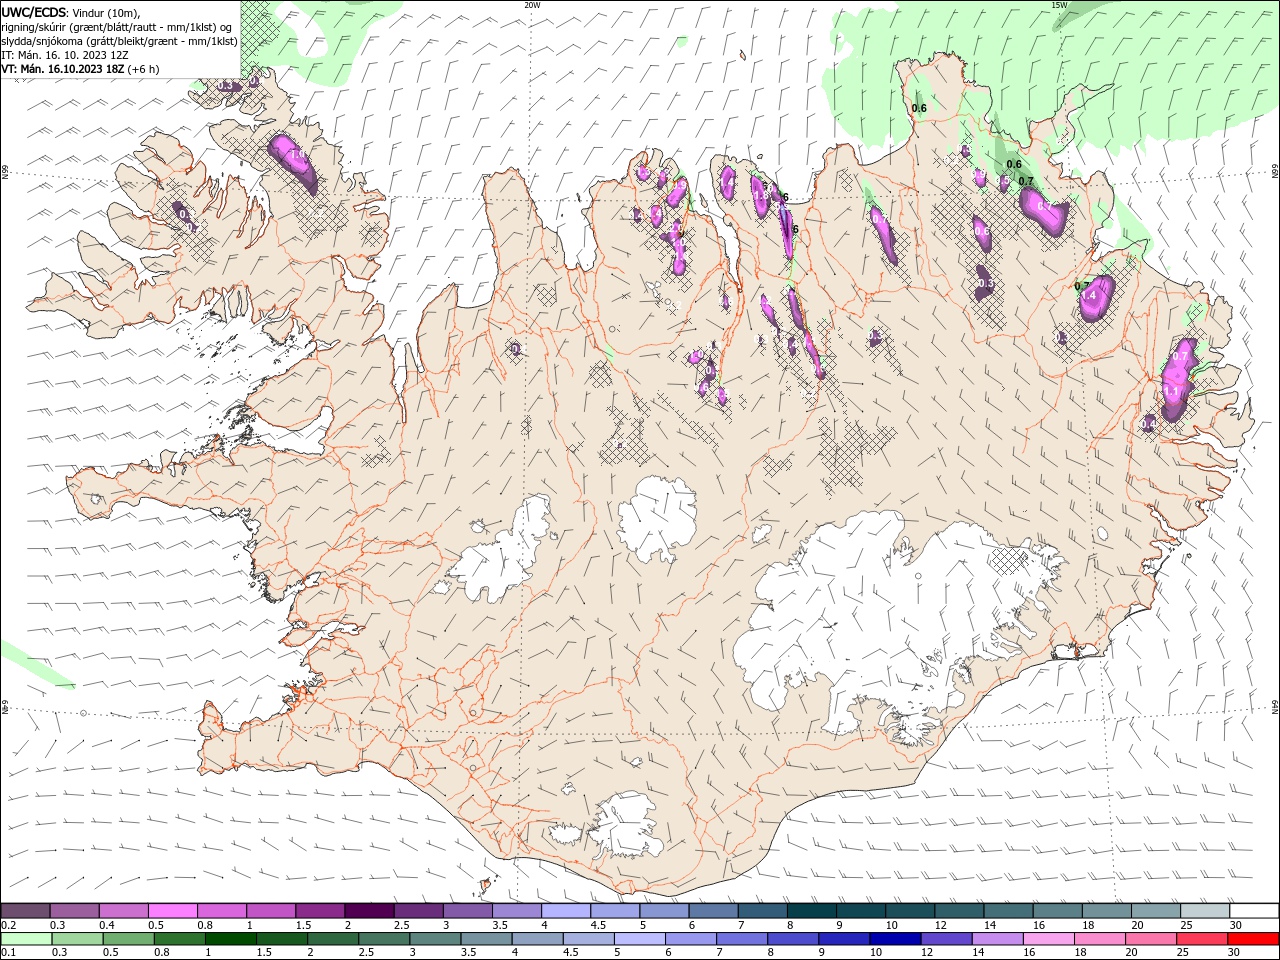Click the 2.5 value label under the upper scale
Screen dimensions: 1280x960
pyautogui.click(x=401, y=925)
